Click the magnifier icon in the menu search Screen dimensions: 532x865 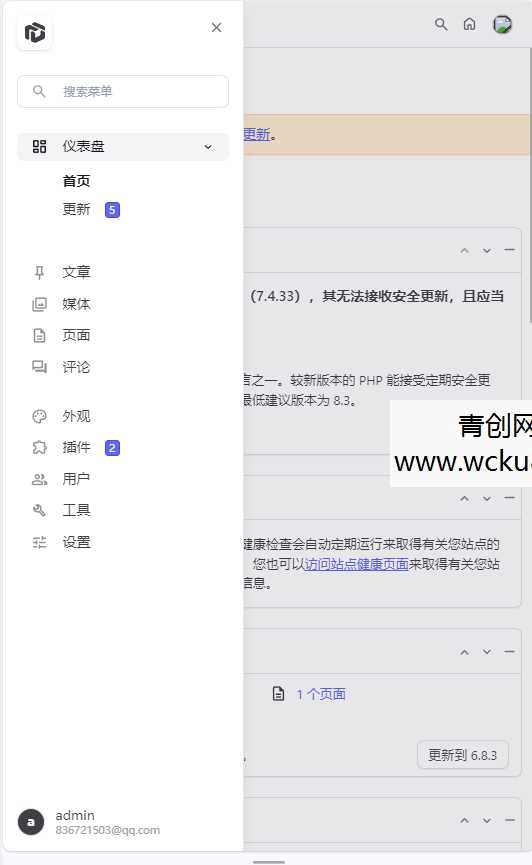coord(39,91)
